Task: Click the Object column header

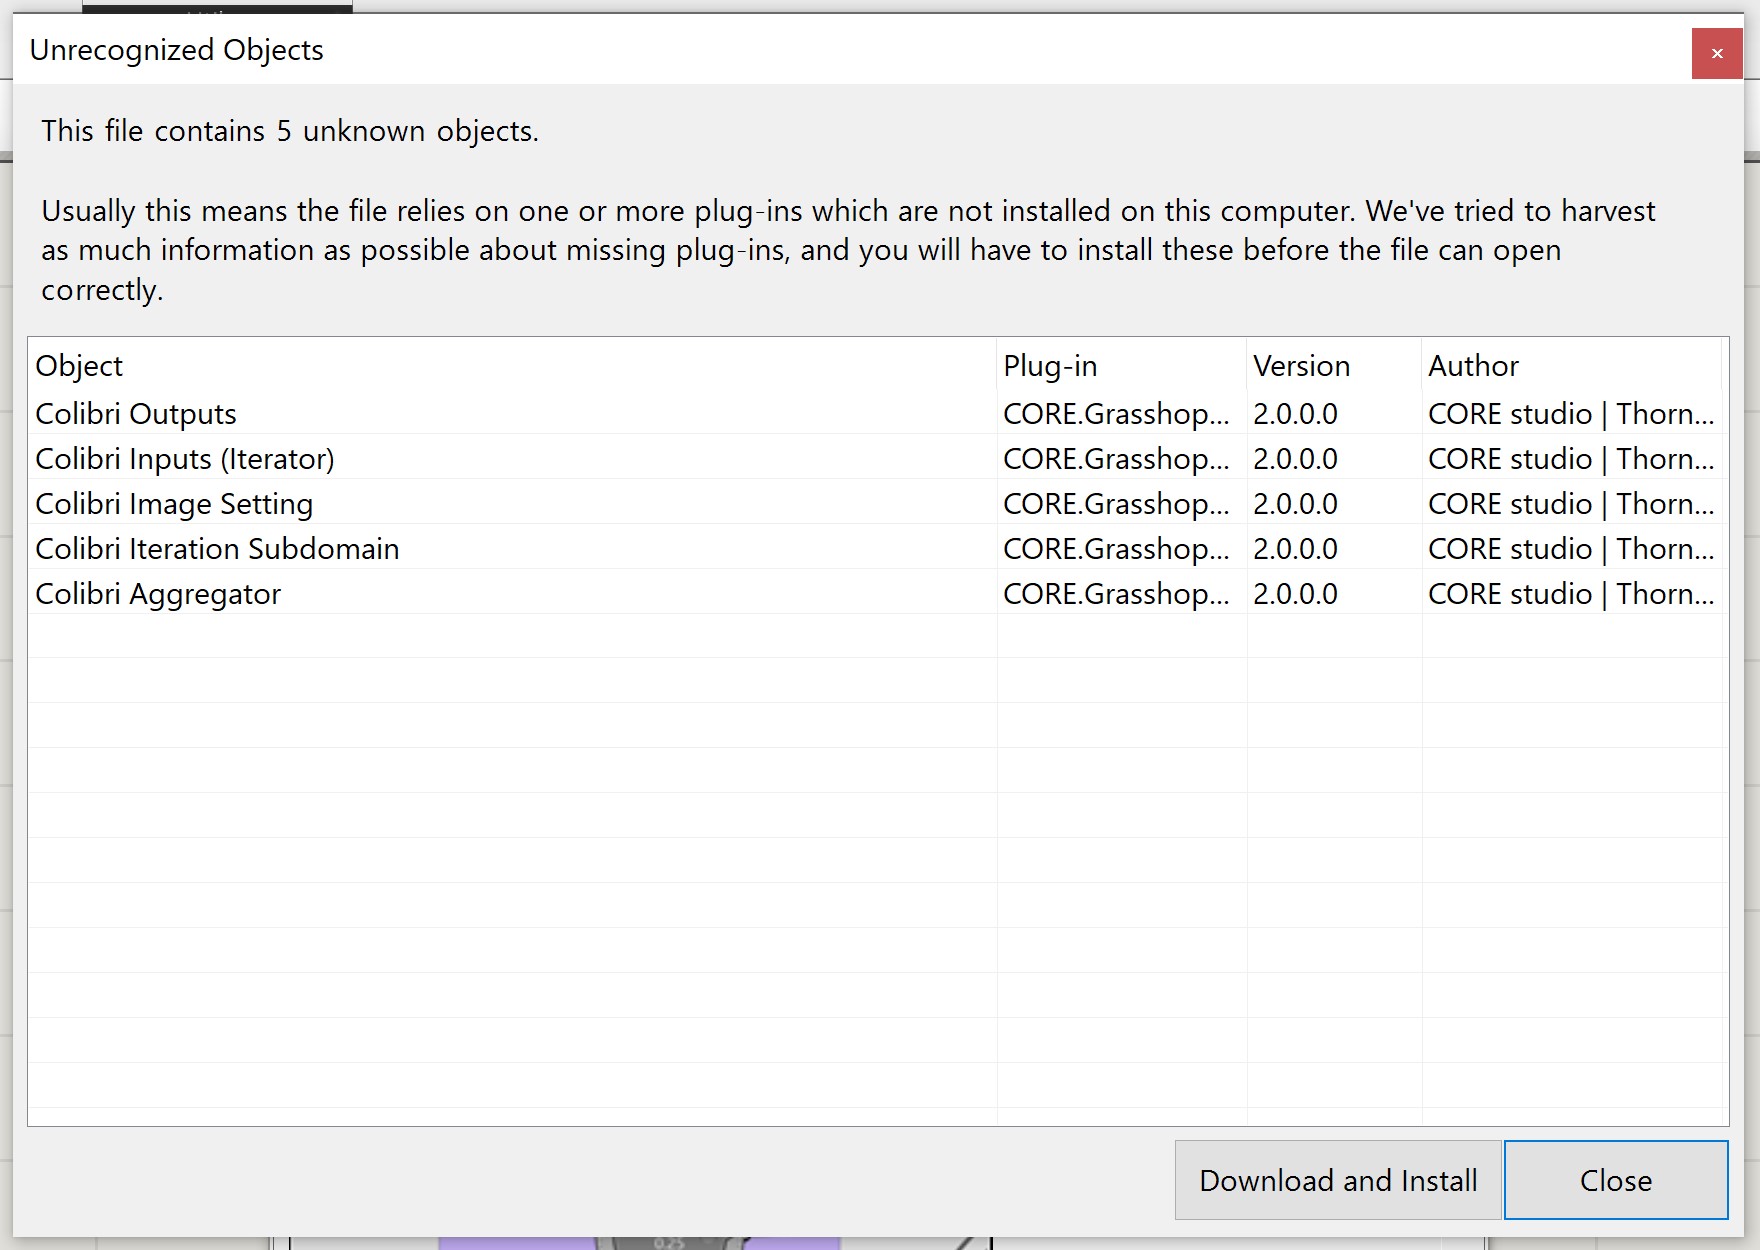Action: [79, 365]
